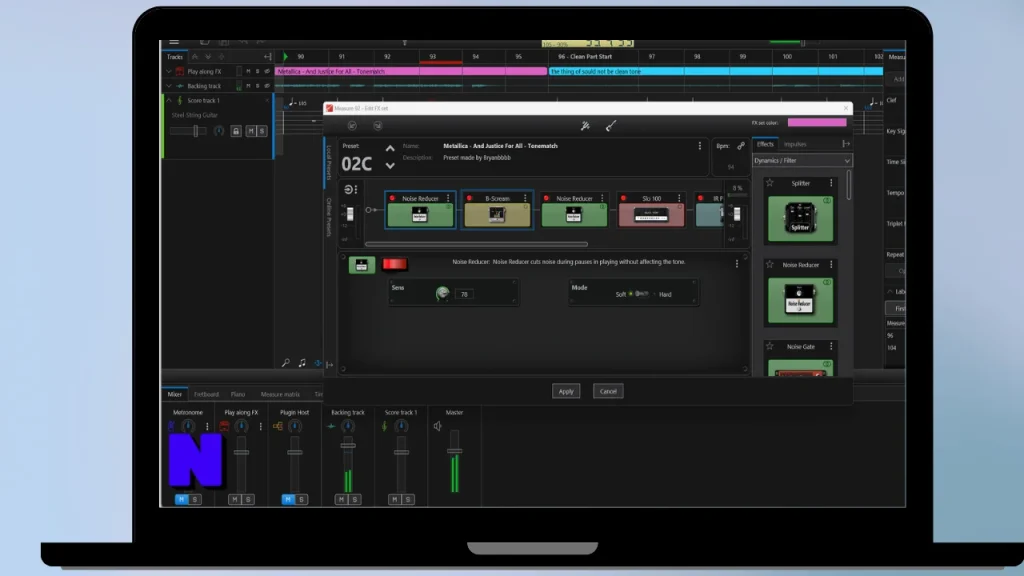Open the Local Presets side tab
This screenshot has width=1024, height=576.
328,161
